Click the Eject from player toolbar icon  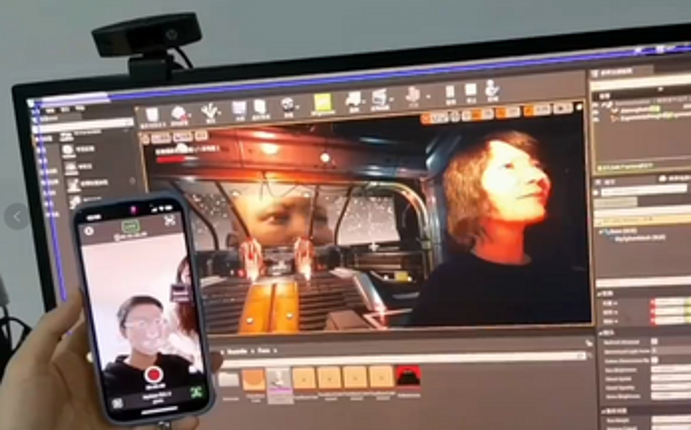click(x=492, y=89)
